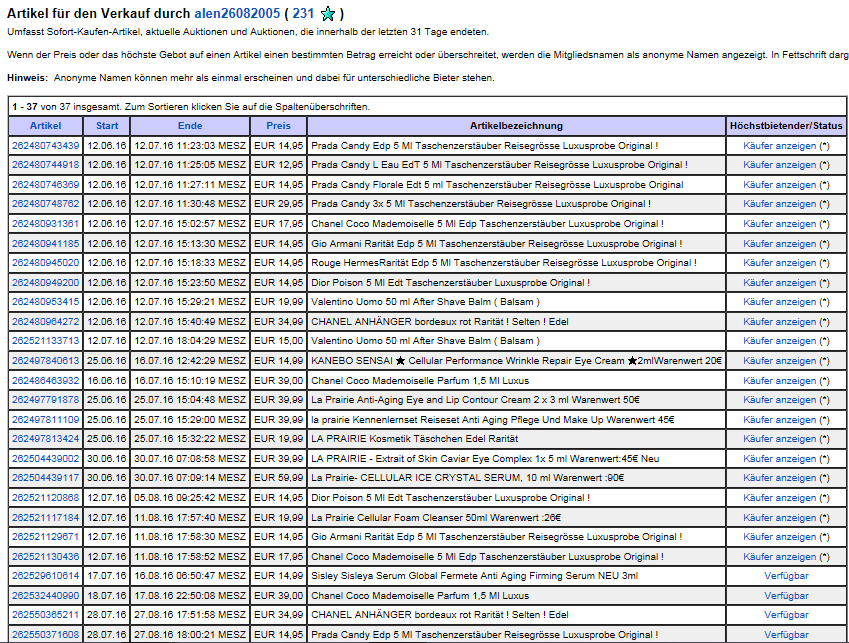Open item number 262550365211
Screen dimensions: 849x643
click(x=45, y=614)
